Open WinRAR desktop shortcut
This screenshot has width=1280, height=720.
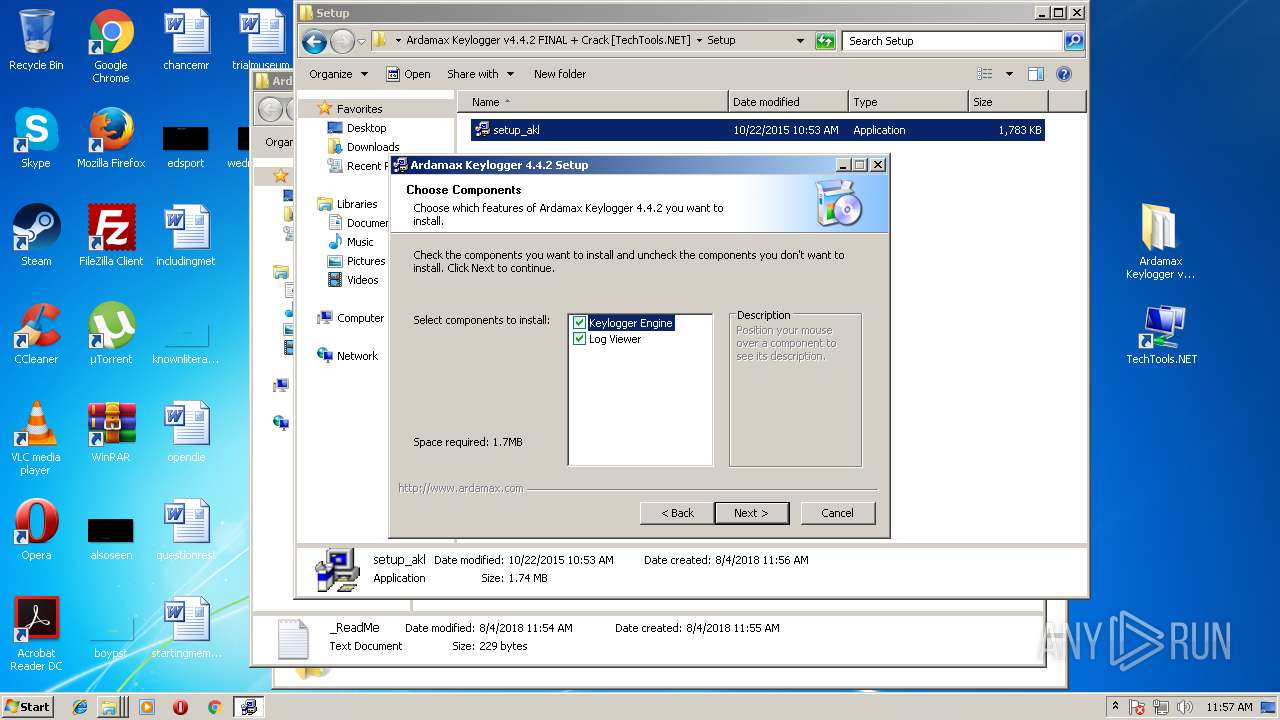click(x=111, y=432)
